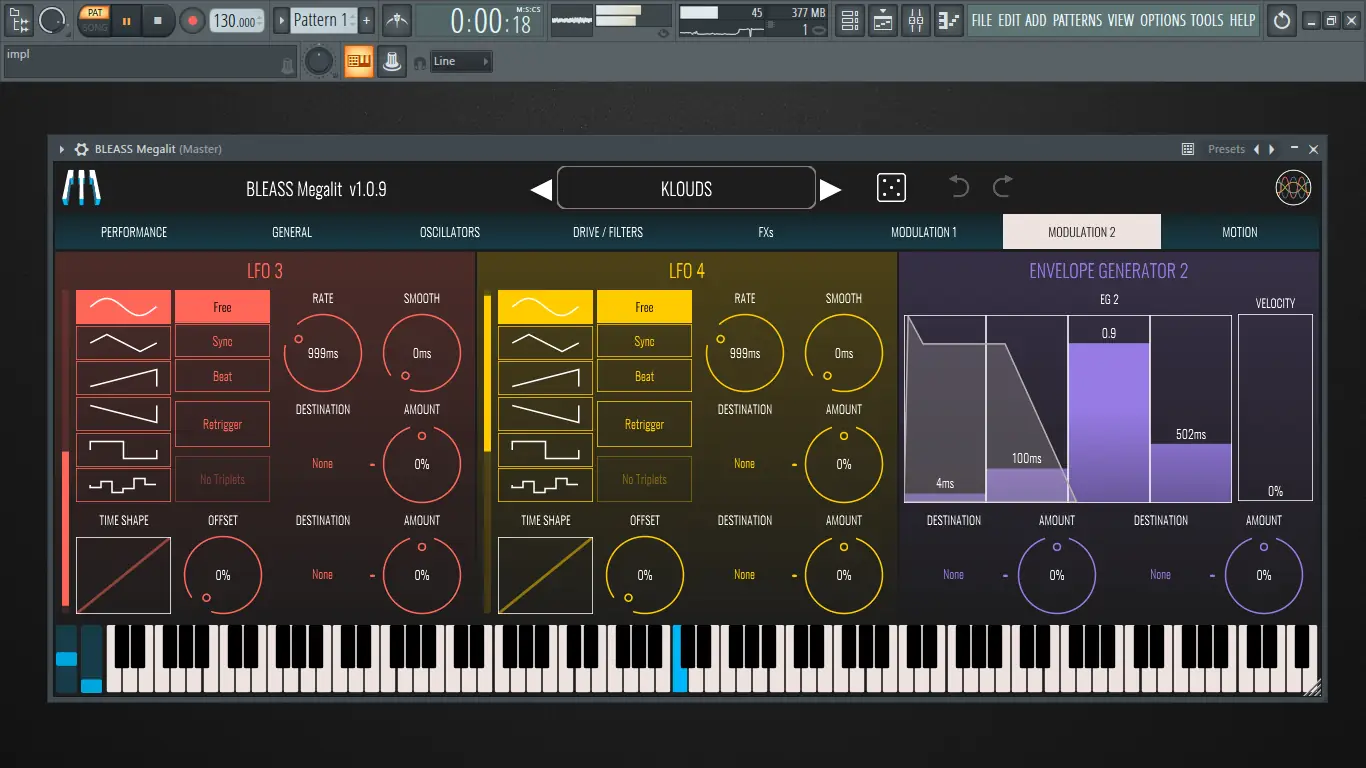Click the preset grid icon beside Presets
The image size is (1366, 768).
(x=1188, y=149)
